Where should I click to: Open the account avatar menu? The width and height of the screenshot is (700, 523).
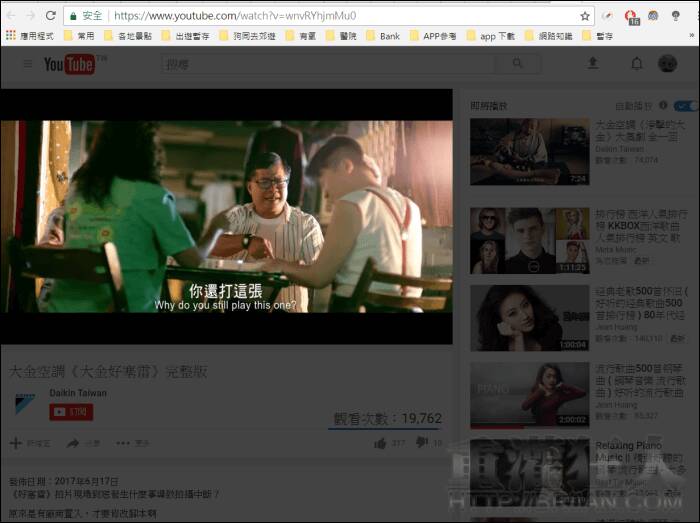coord(667,63)
